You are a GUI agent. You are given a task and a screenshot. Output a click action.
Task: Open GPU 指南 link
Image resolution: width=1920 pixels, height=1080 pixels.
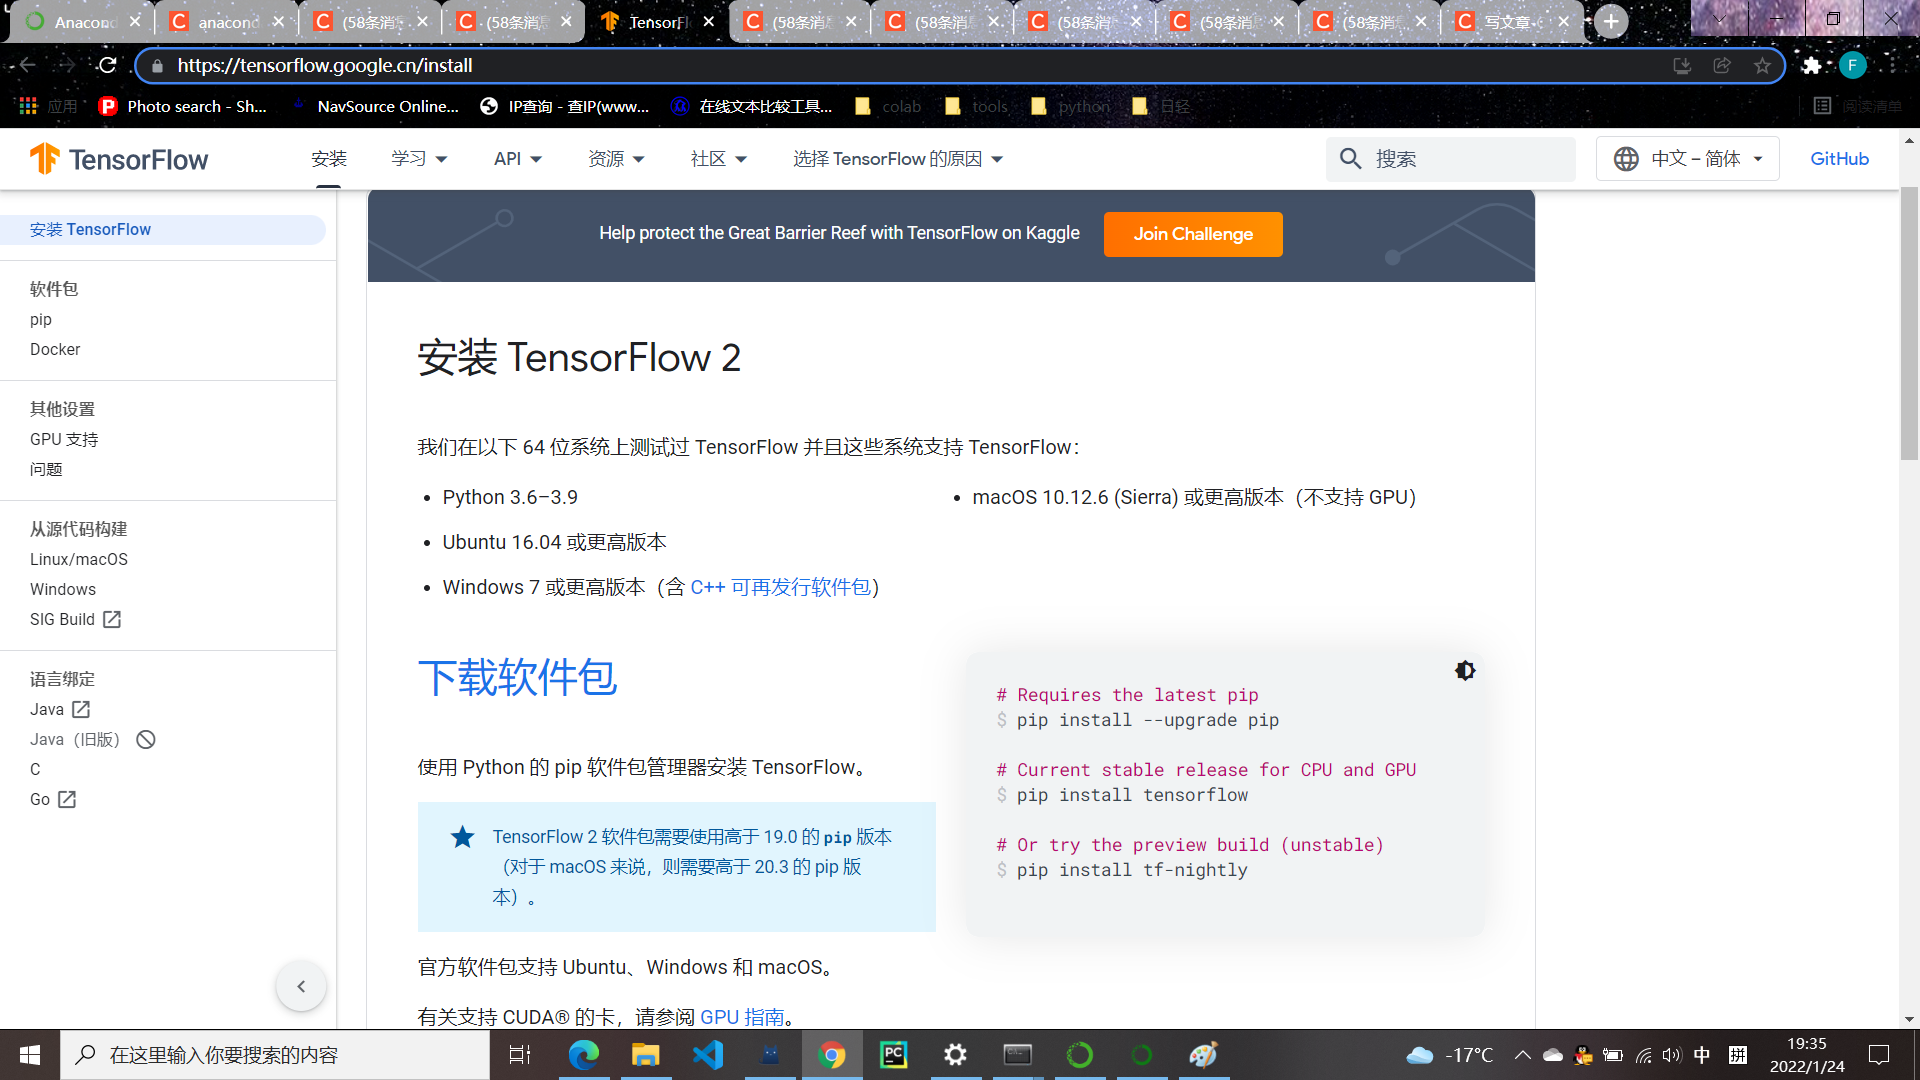[742, 1017]
